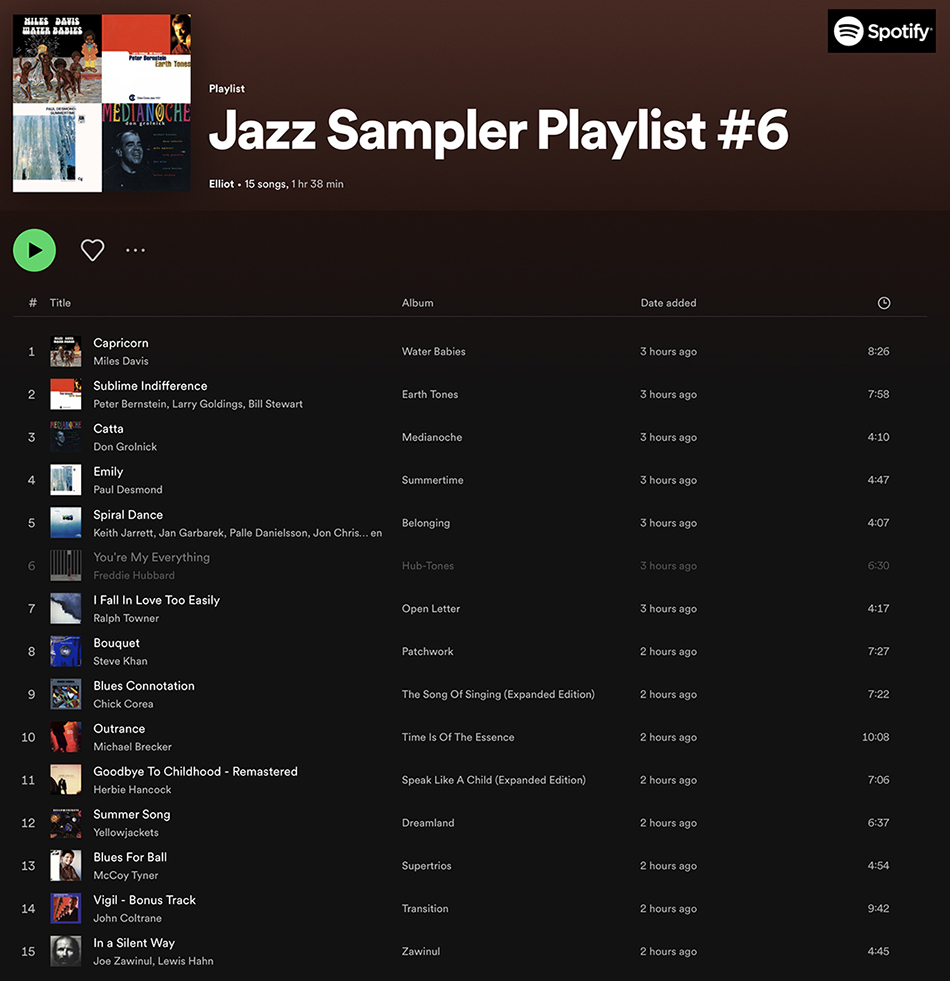Open the Open Letter album link
Image resolution: width=950 pixels, height=981 pixels.
[431, 609]
